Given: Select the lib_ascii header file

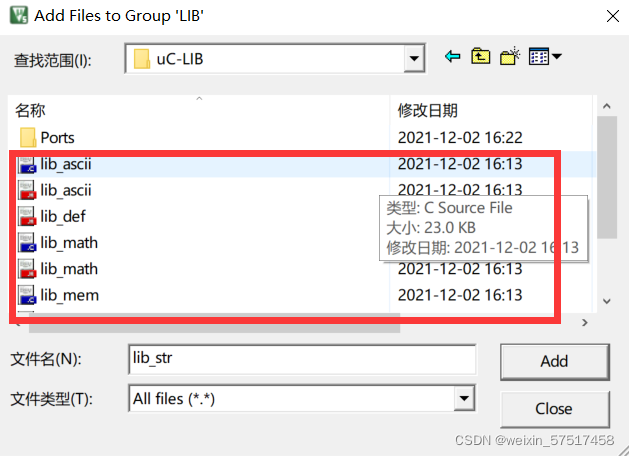Looking at the screenshot, I should coord(66,190).
